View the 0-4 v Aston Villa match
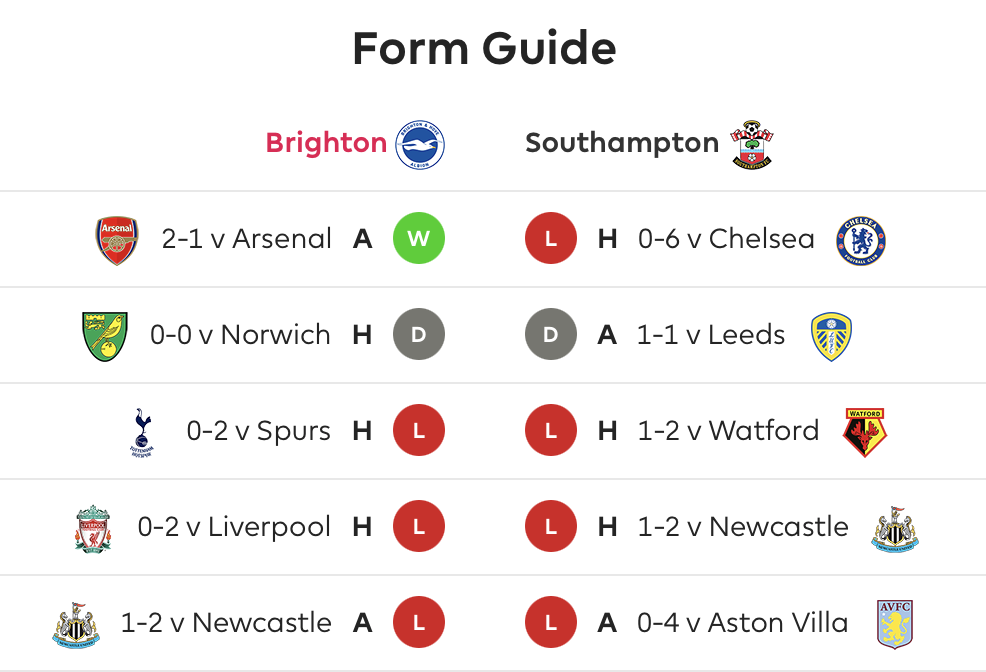The image size is (986, 672). [743, 623]
